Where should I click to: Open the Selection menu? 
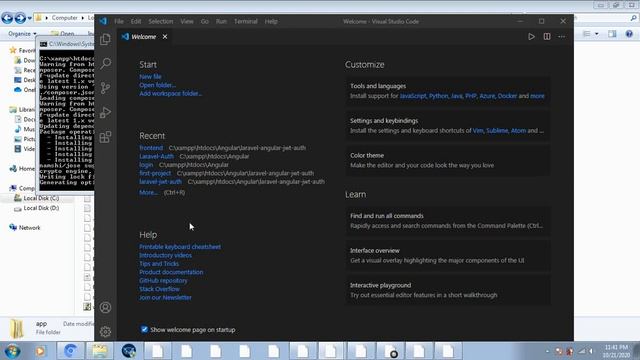pos(160,21)
